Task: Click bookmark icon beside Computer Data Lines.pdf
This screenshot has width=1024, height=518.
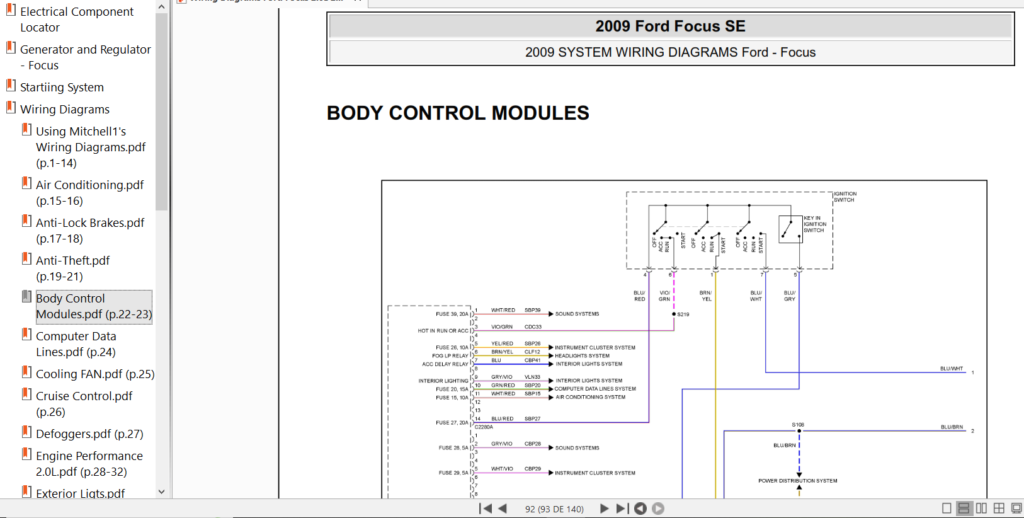Action: (26, 335)
